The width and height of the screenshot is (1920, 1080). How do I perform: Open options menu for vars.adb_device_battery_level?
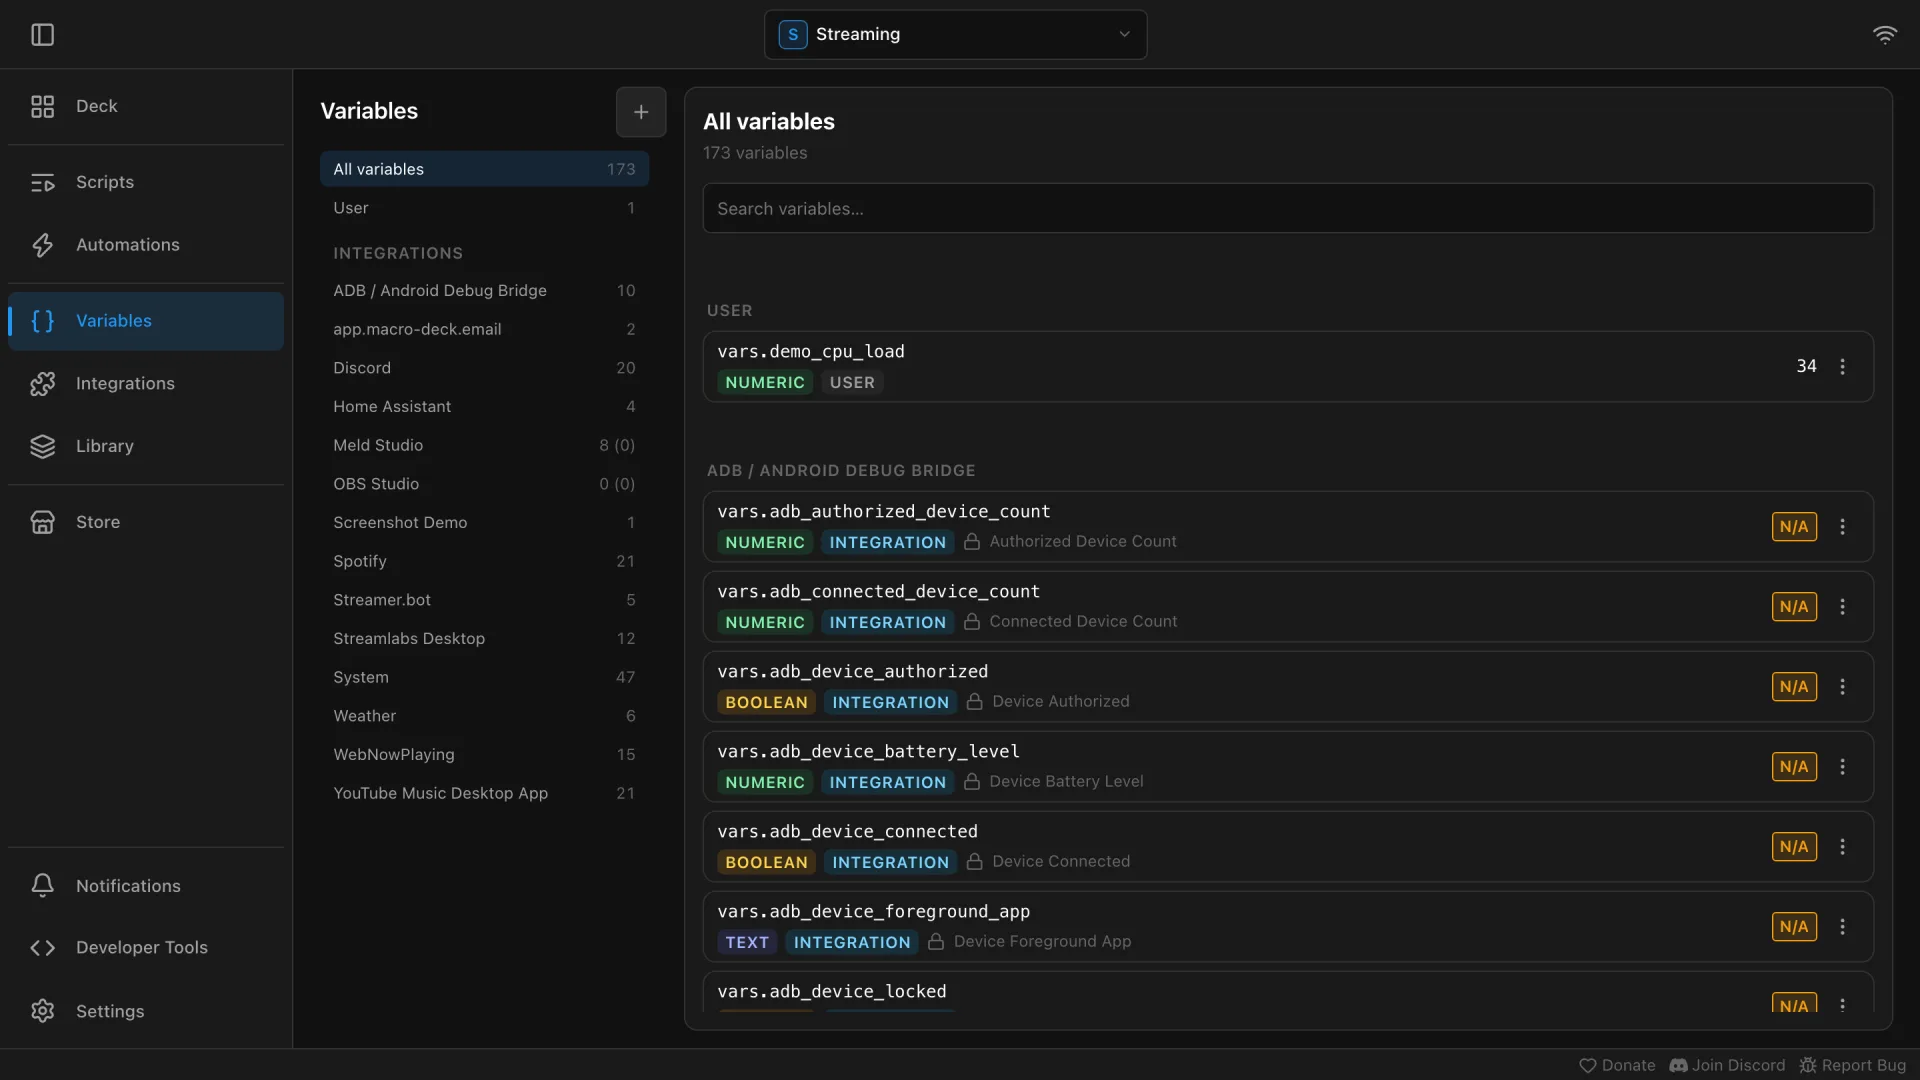1842,767
